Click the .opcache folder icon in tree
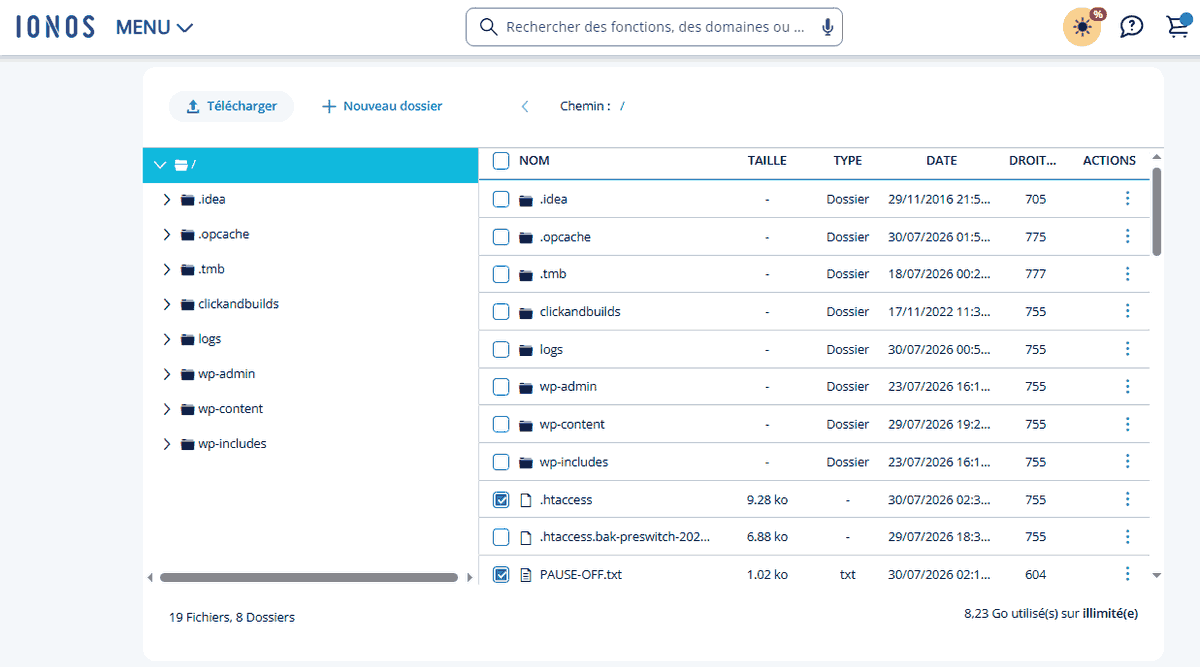1200x667 pixels. 187,235
